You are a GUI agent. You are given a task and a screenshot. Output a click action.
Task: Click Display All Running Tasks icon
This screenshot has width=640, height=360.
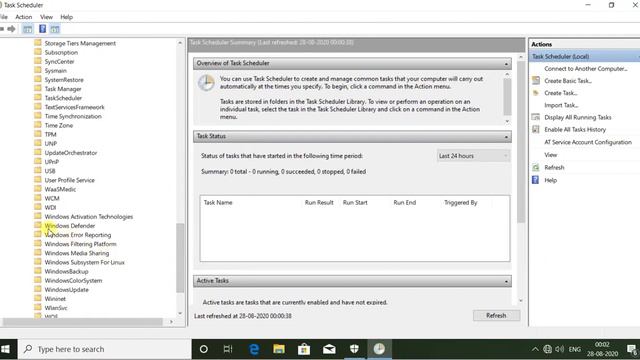point(536,117)
